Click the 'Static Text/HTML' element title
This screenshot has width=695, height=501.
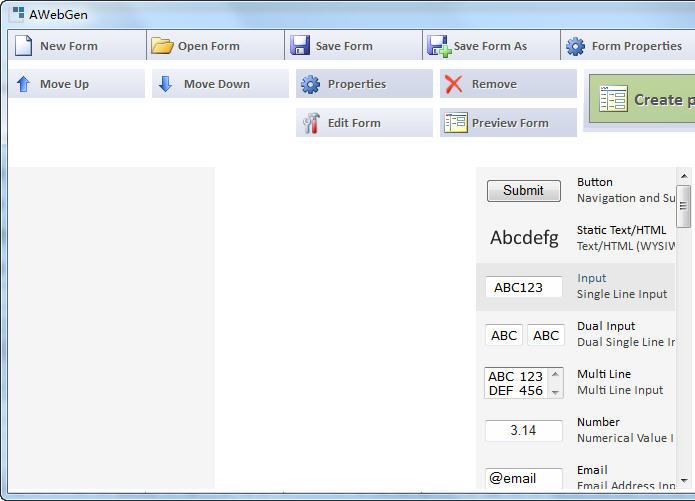tap(621, 230)
